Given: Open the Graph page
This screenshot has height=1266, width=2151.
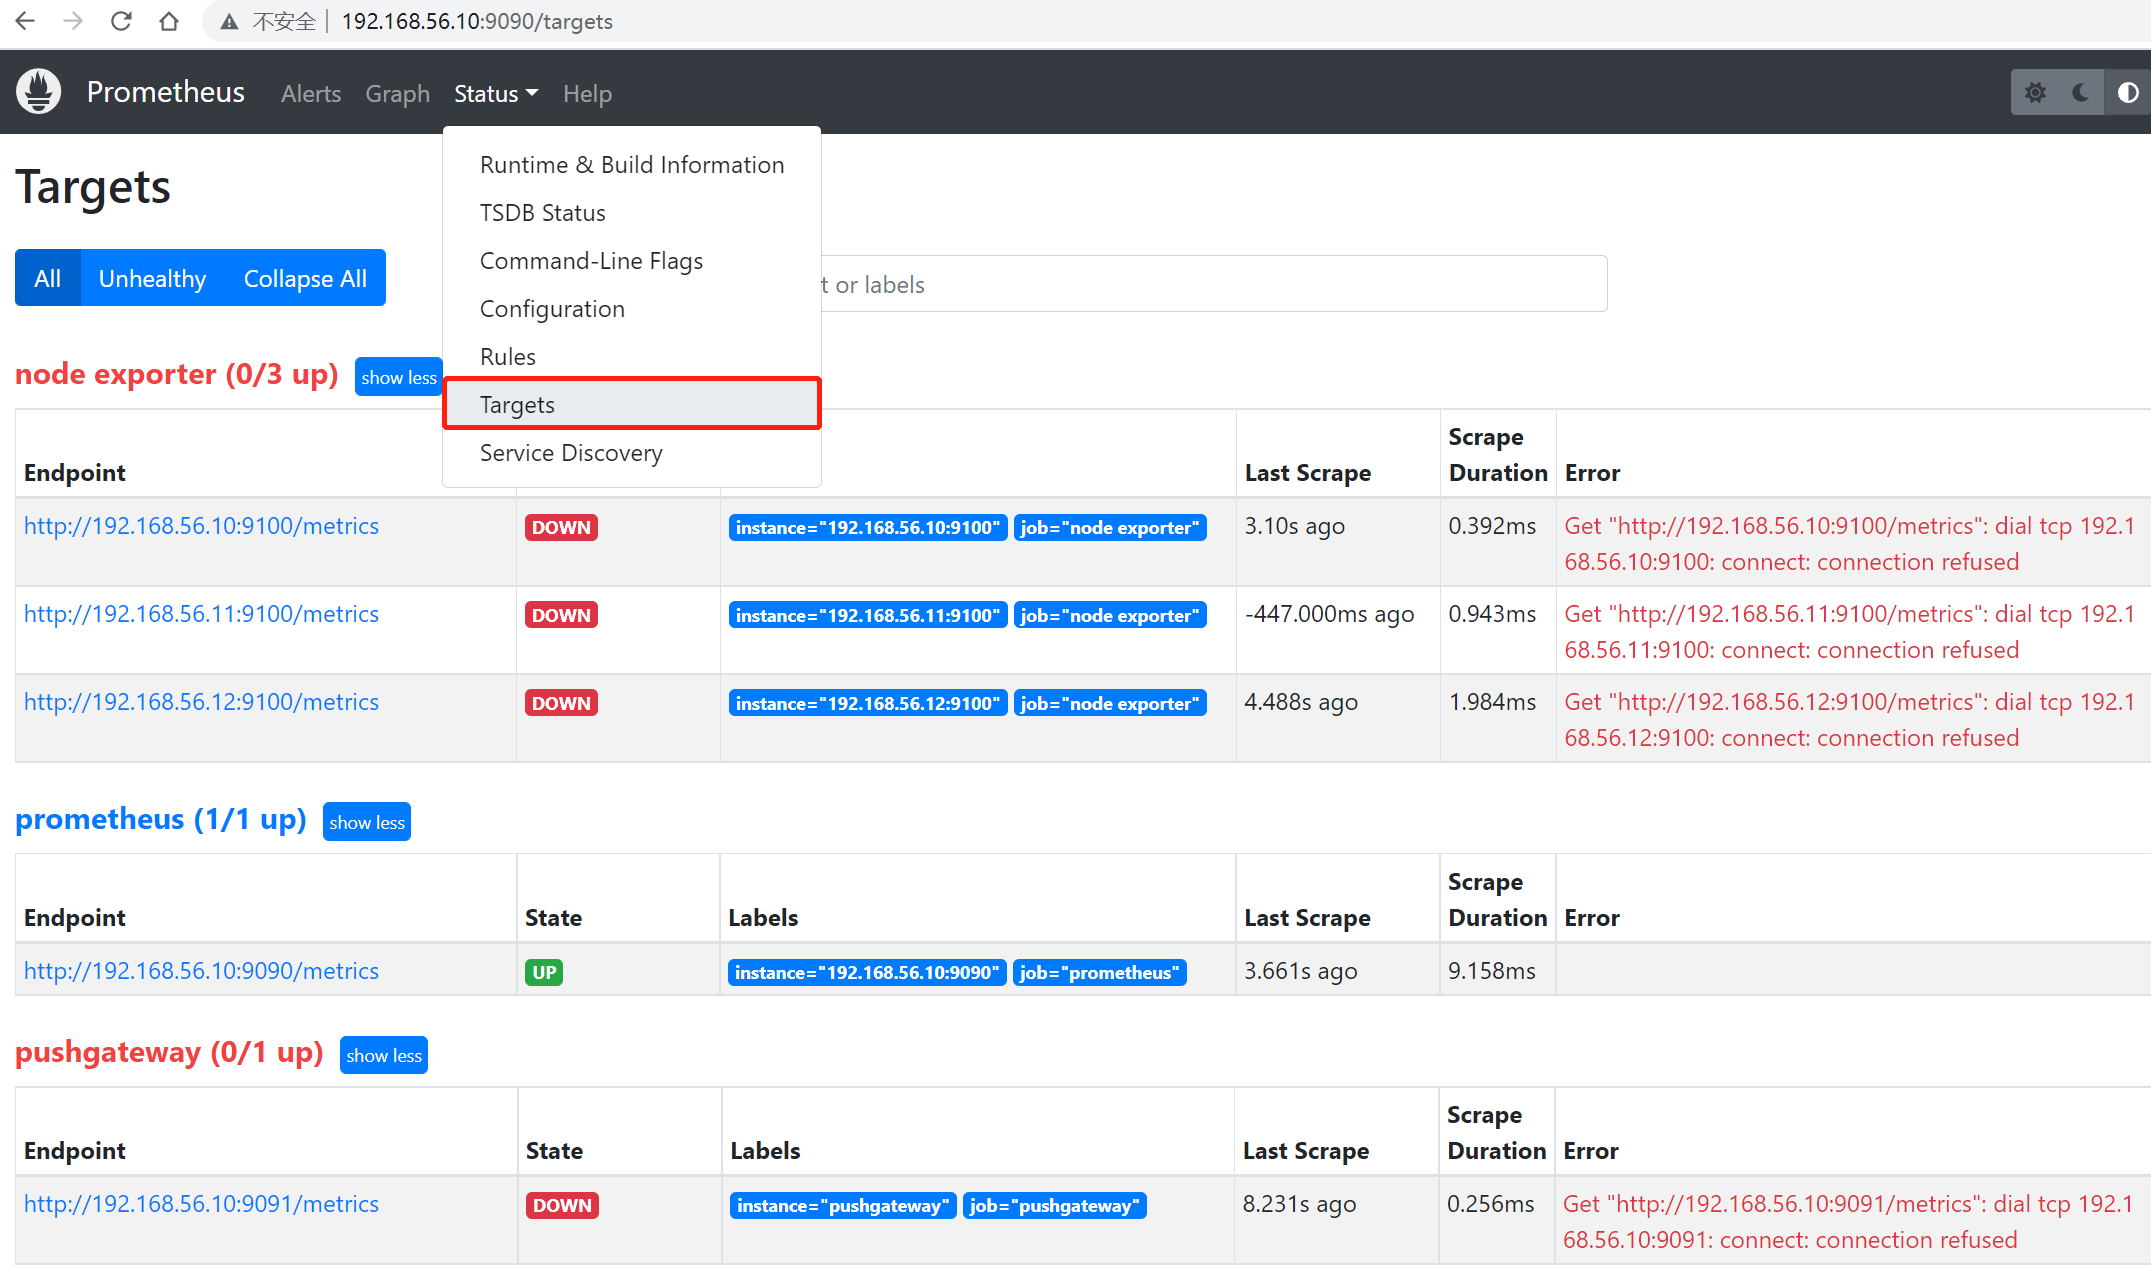Looking at the screenshot, I should [x=397, y=93].
